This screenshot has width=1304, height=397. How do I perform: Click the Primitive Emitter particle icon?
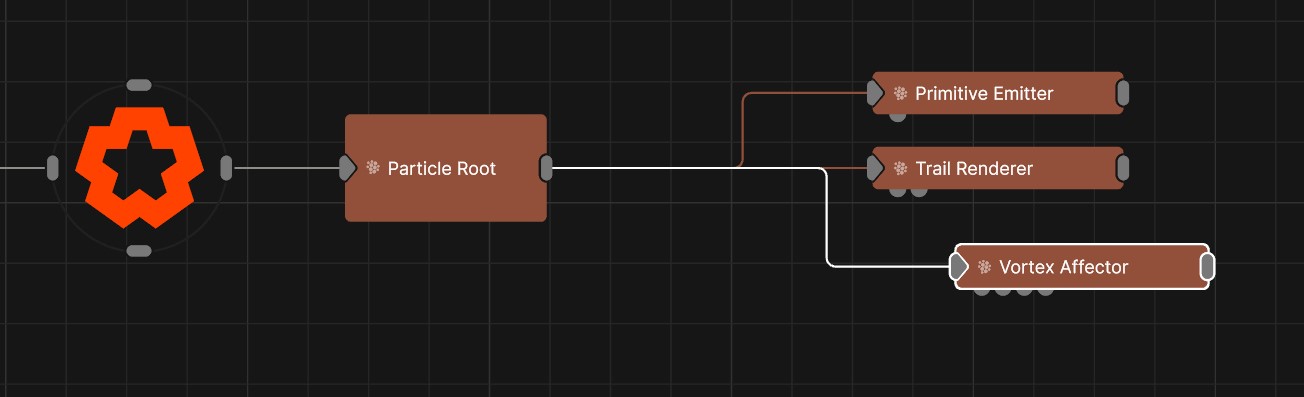coord(901,93)
